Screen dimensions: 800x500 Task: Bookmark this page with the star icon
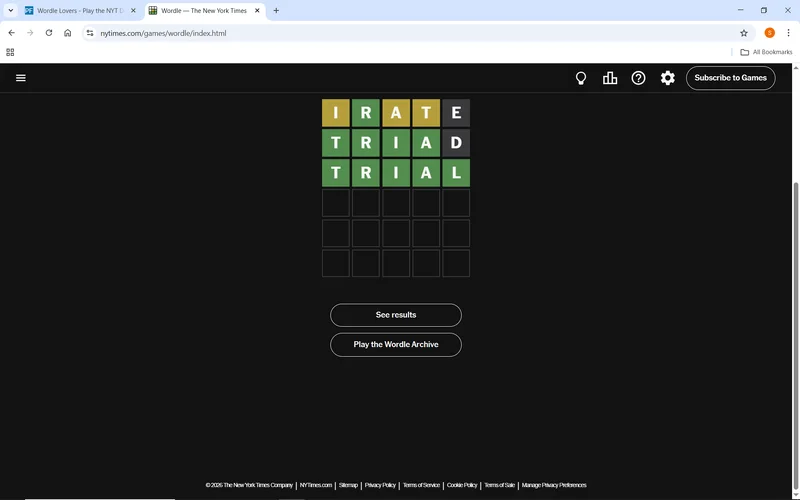(x=744, y=33)
